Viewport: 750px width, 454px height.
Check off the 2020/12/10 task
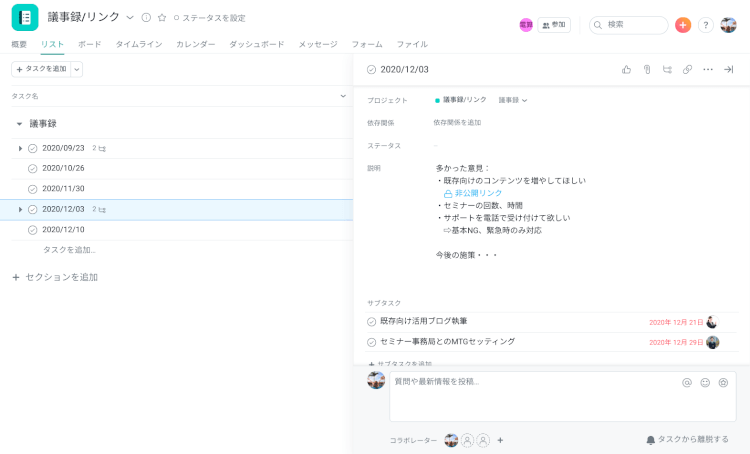(x=32, y=230)
